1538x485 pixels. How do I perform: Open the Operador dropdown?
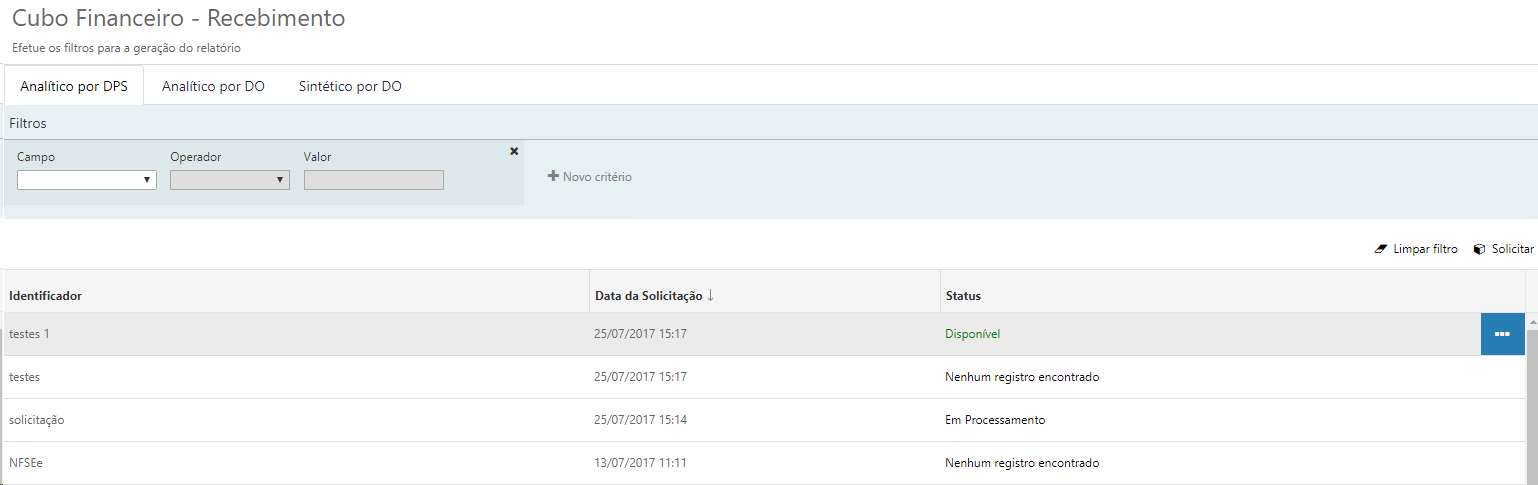click(230, 180)
